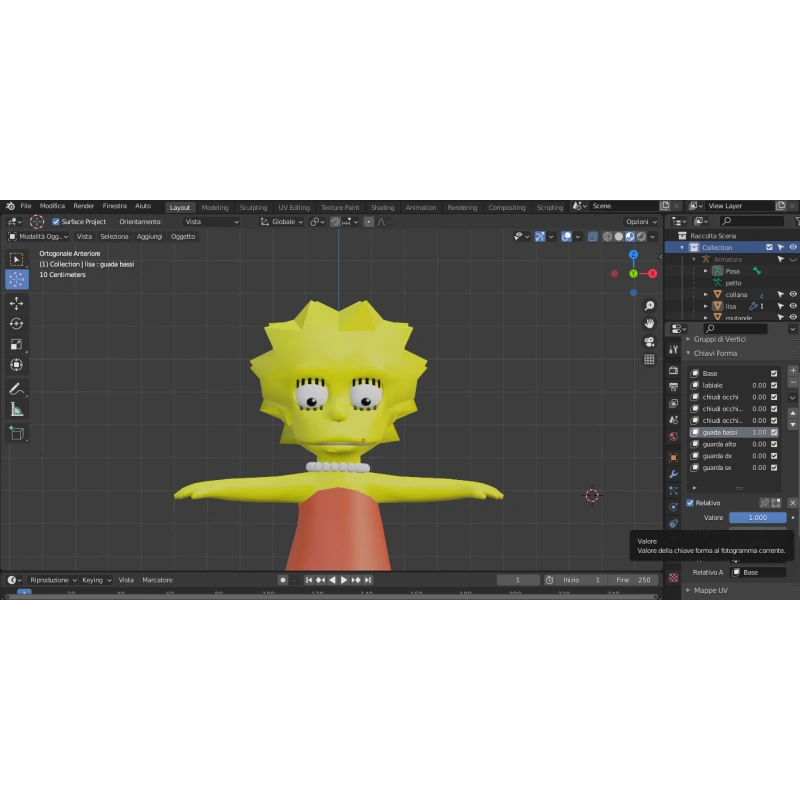The width and height of the screenshot is (800, 800).
Task: Toggle guarda alto shape key checkbox
Action: (774, 444)
